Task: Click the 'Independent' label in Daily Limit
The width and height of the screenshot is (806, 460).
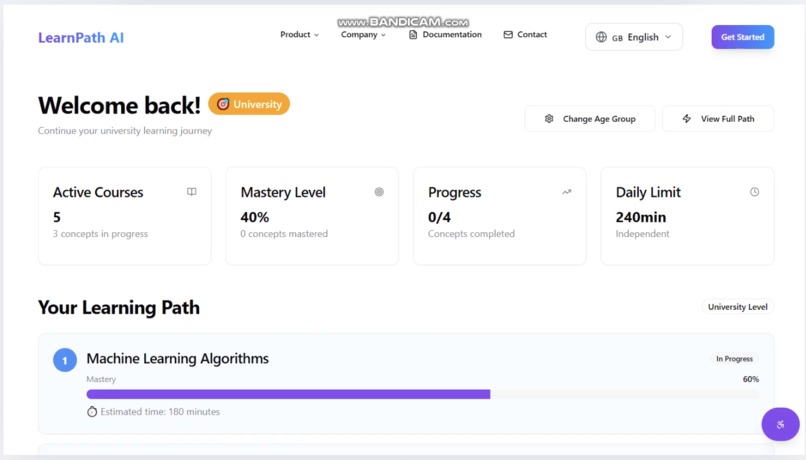Action: (x=642, y=234)
